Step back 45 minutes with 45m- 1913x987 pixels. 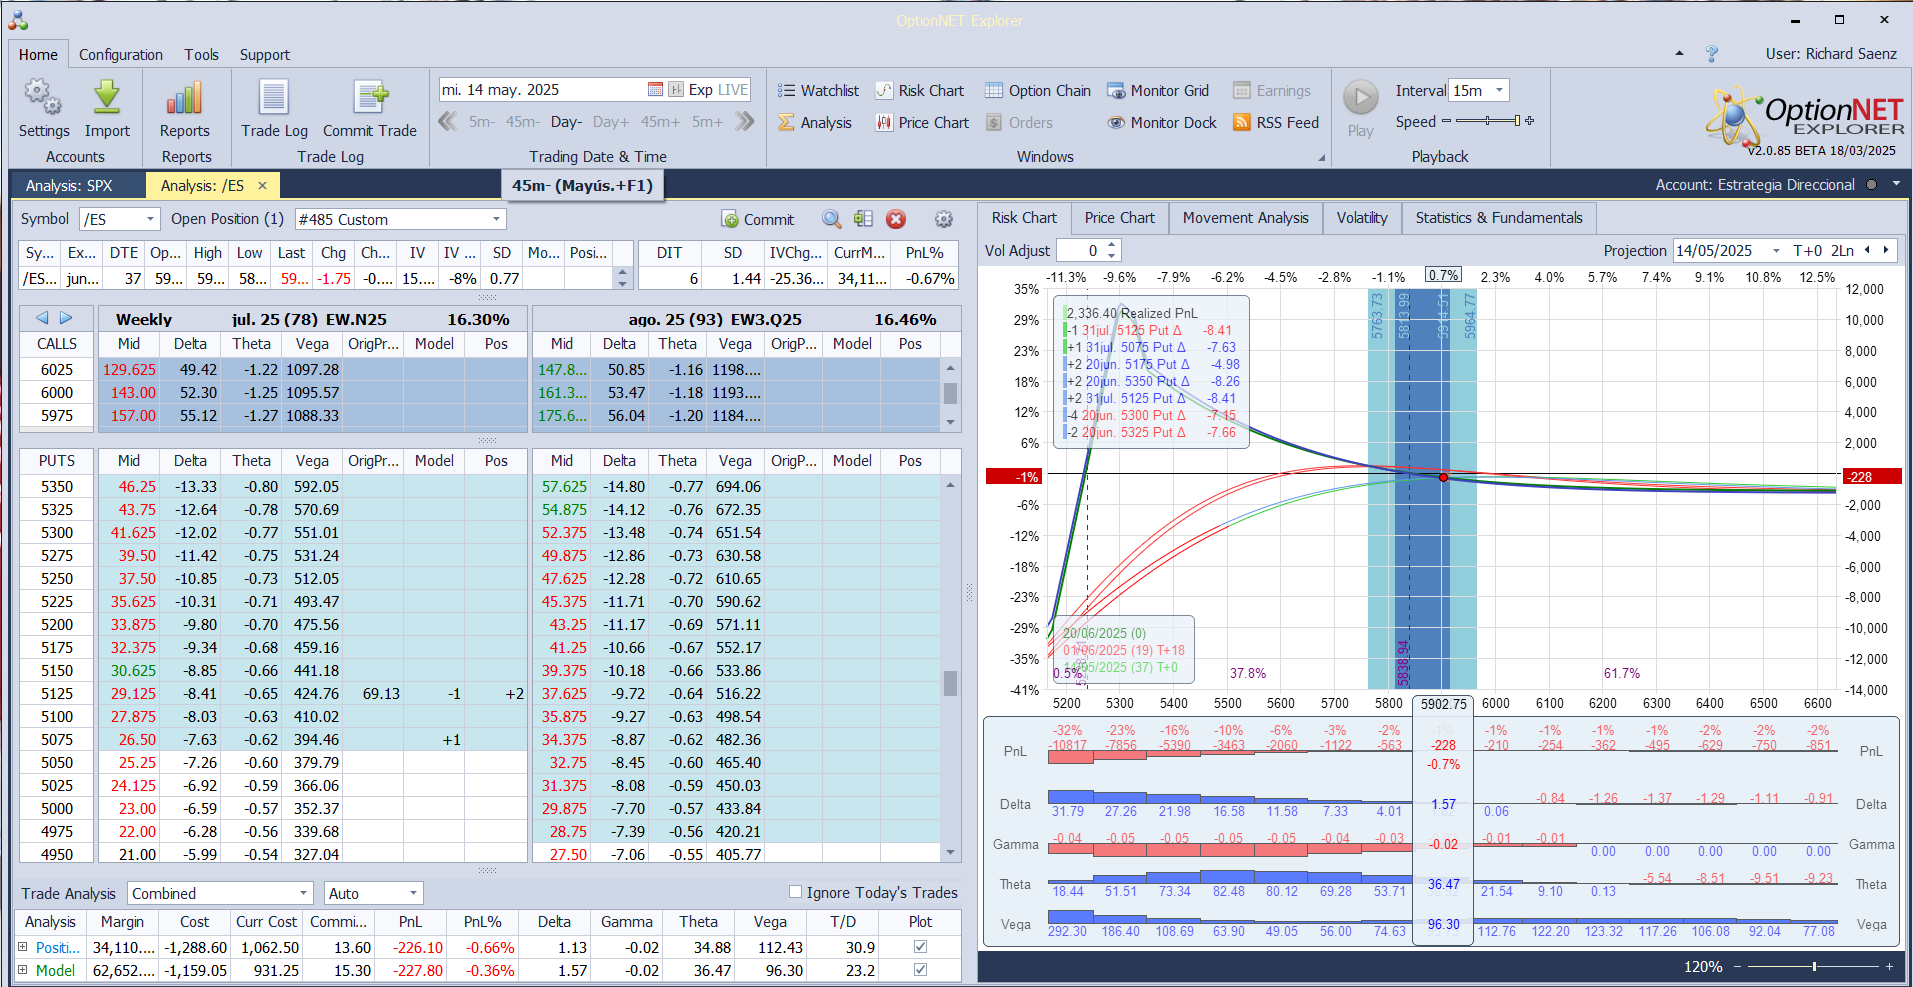coord(522,122)
